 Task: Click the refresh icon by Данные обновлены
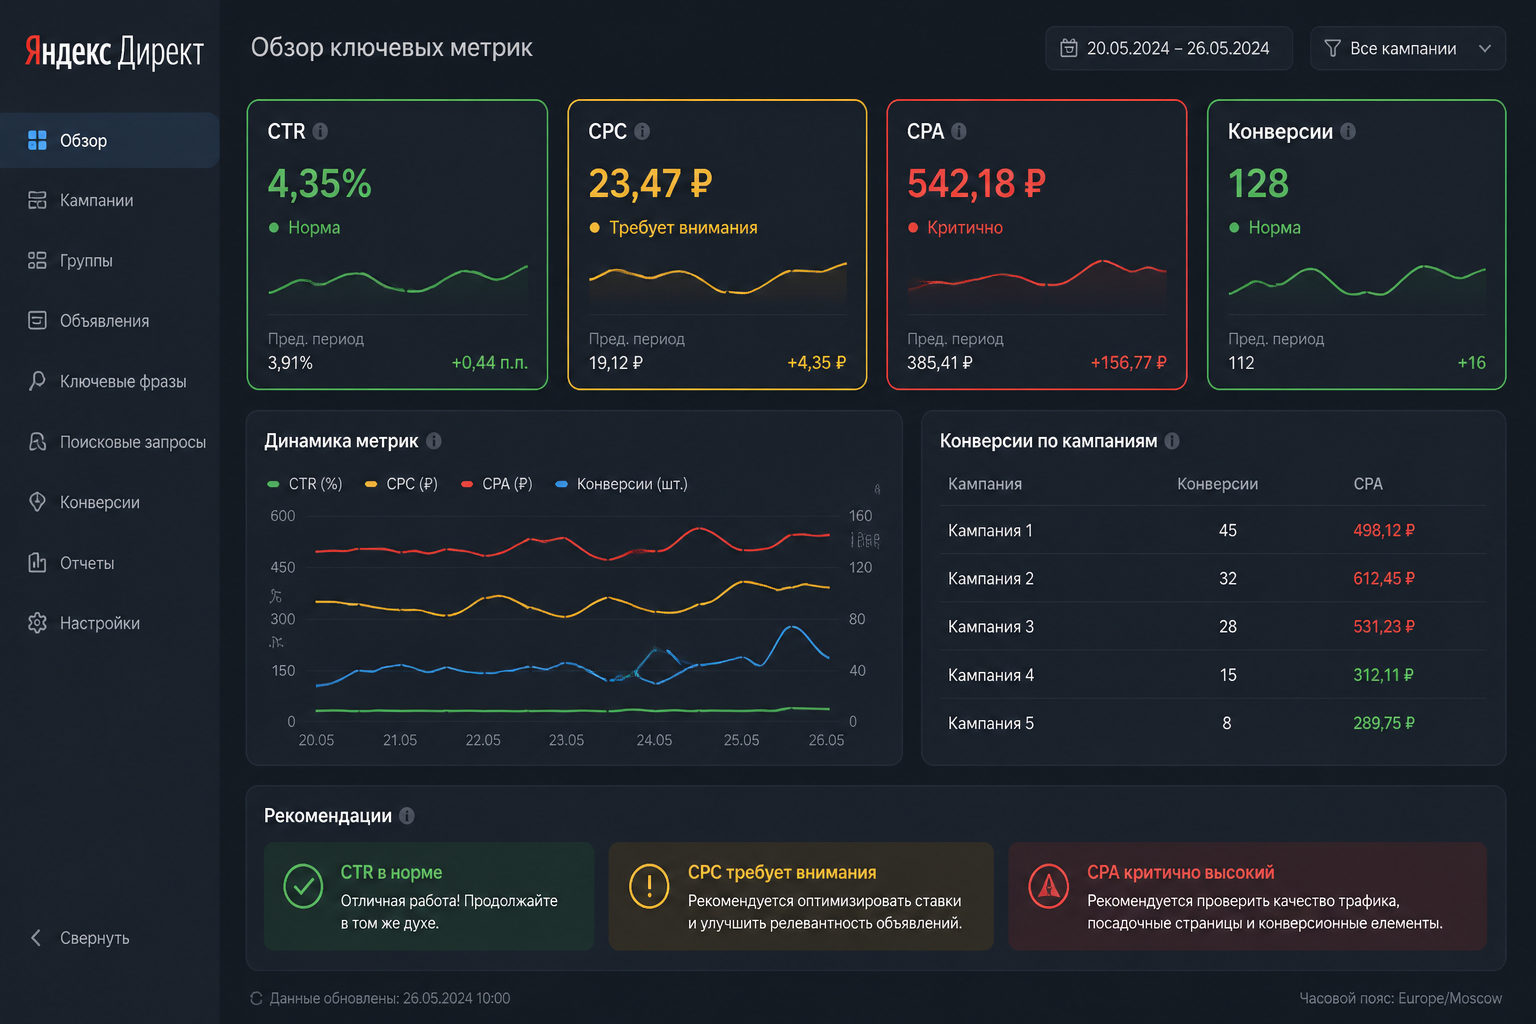(x=256, y=998)
